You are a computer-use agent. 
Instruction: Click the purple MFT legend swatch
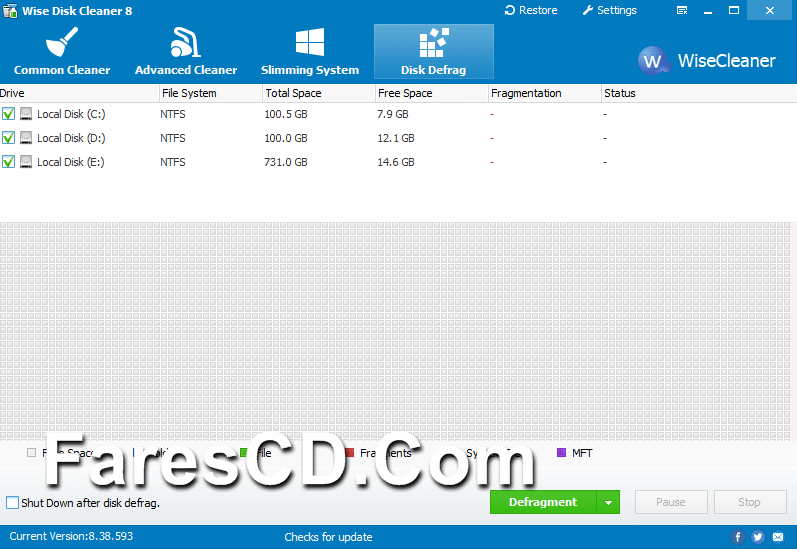561,452
